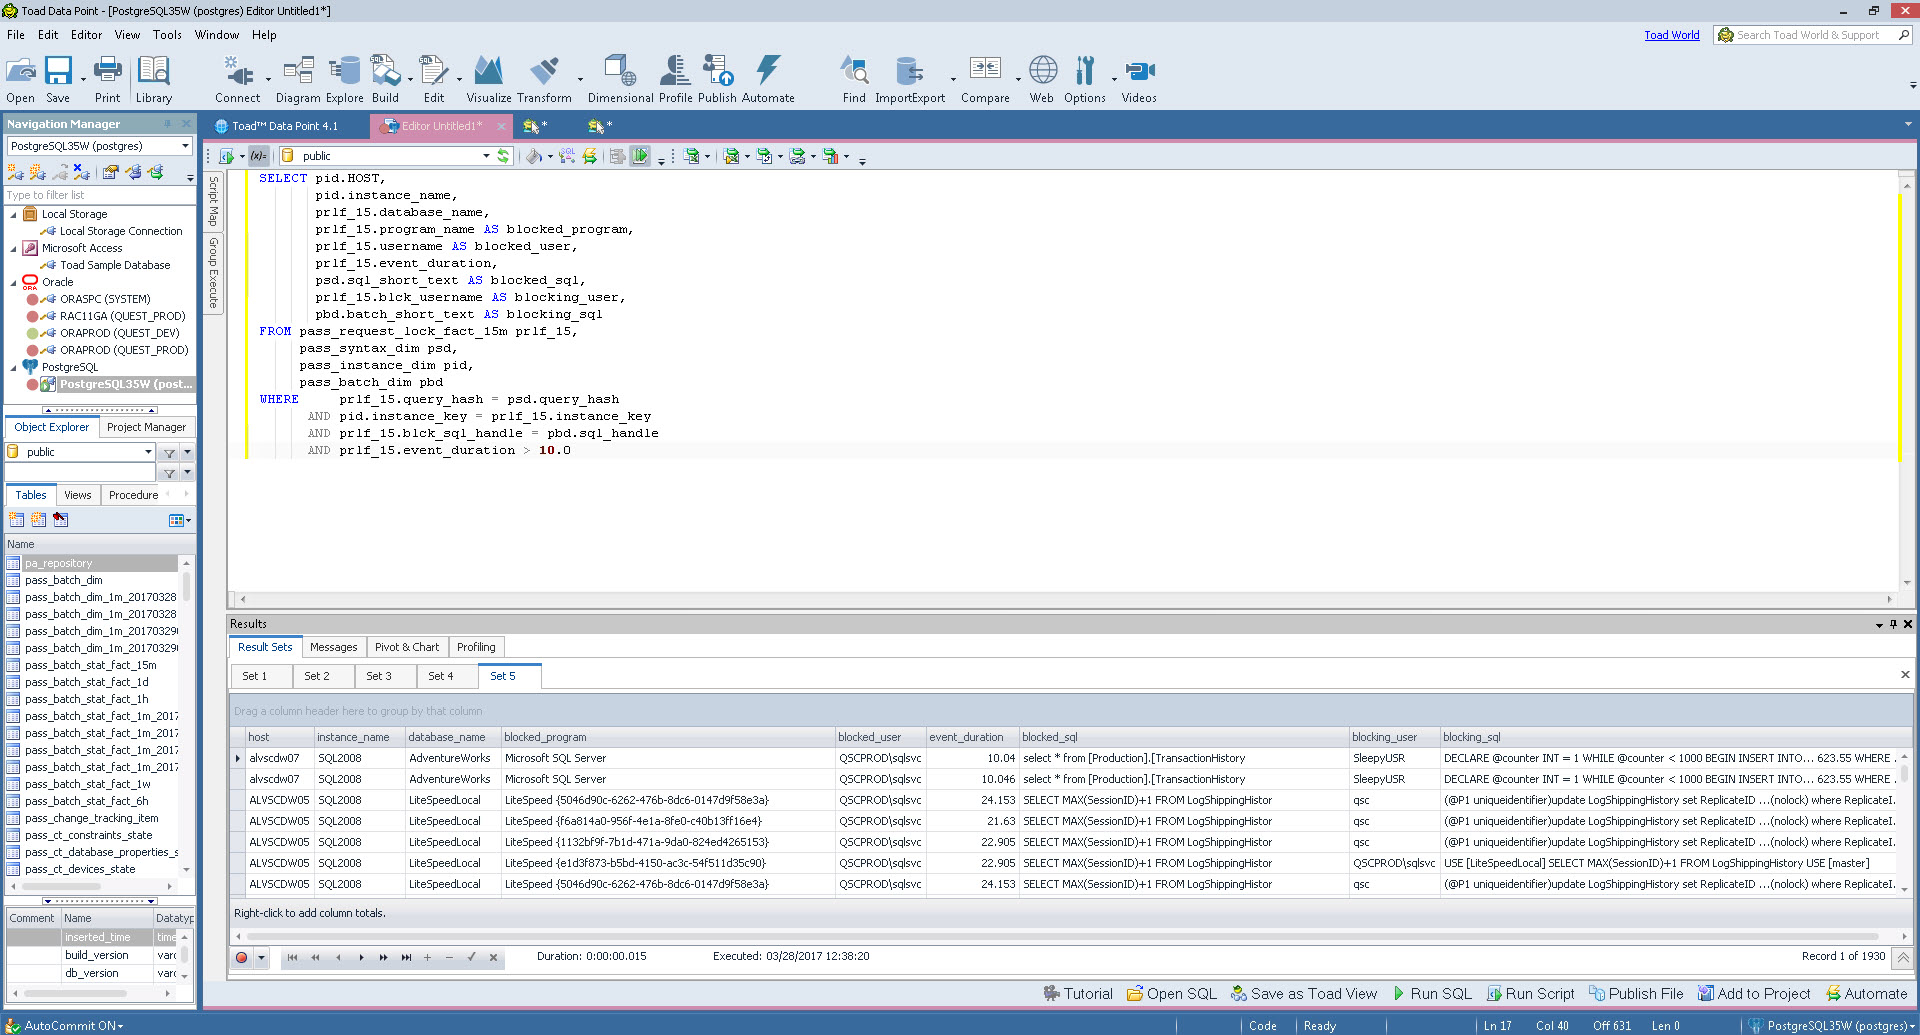This screenshot has width=1920, height=1035.
Task: Open the Tools menu
Action: (x=167, y=35)
